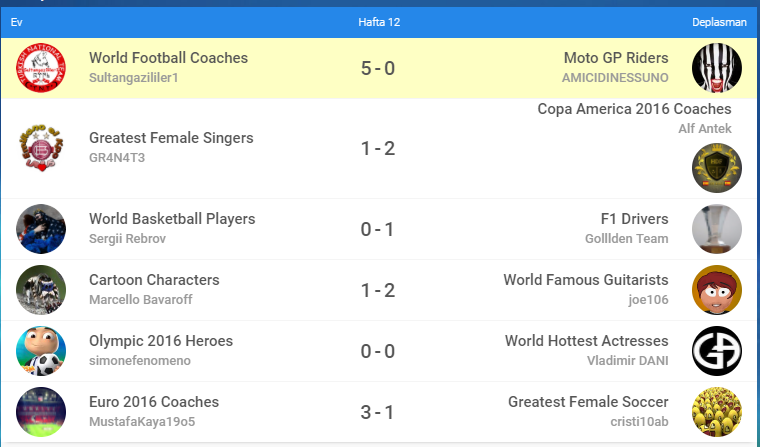
Task: View the 3 - 1 match result
Action: click(x=378, y=413)
